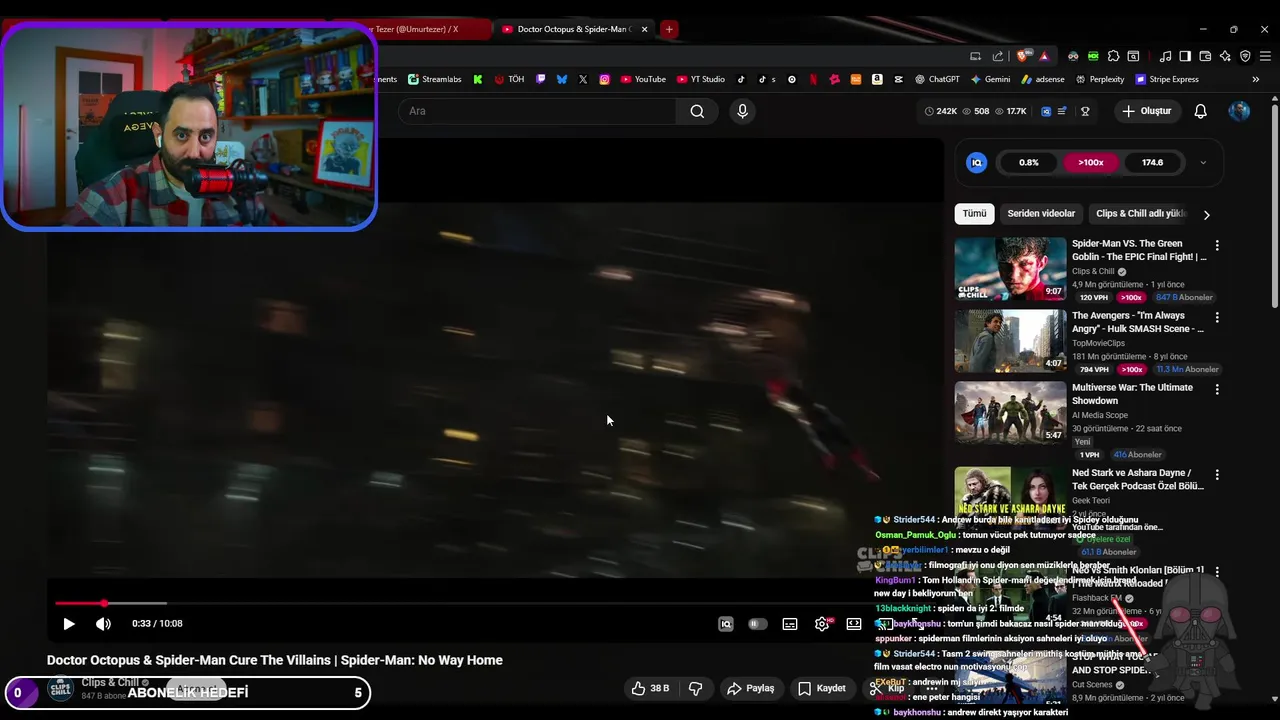Viewport: 1280px width, 720px height.
Task: Submit search with magnifier button
Action: [x=697, y=111]
